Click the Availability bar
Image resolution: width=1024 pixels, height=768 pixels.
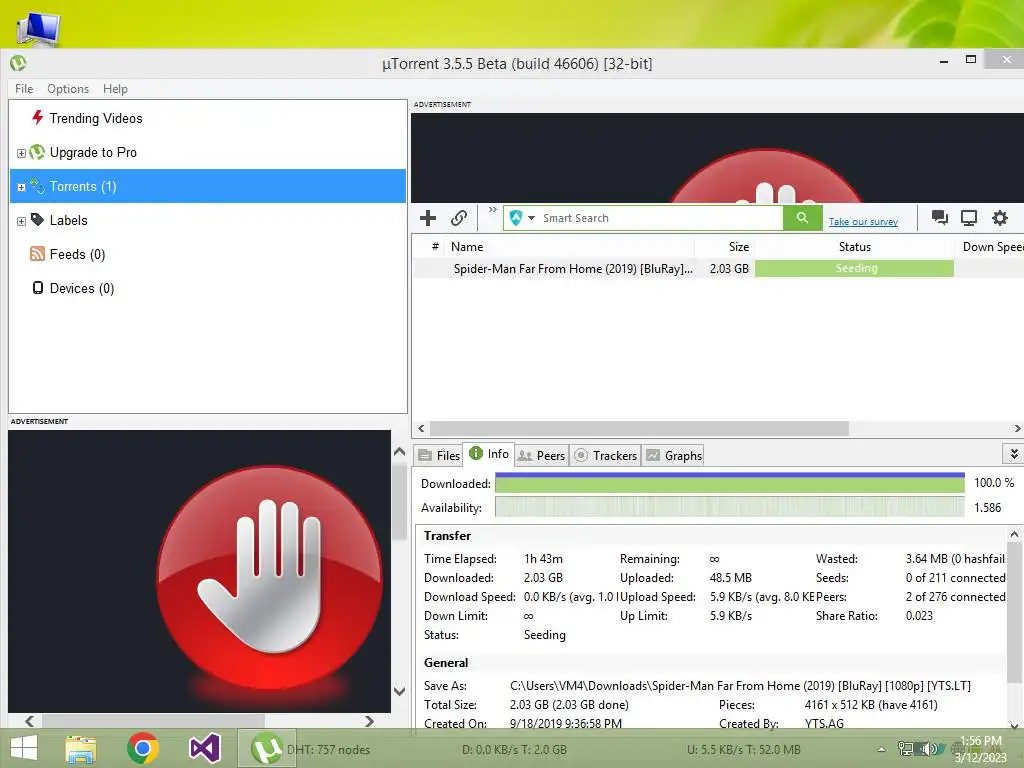[x=729, y=507]
